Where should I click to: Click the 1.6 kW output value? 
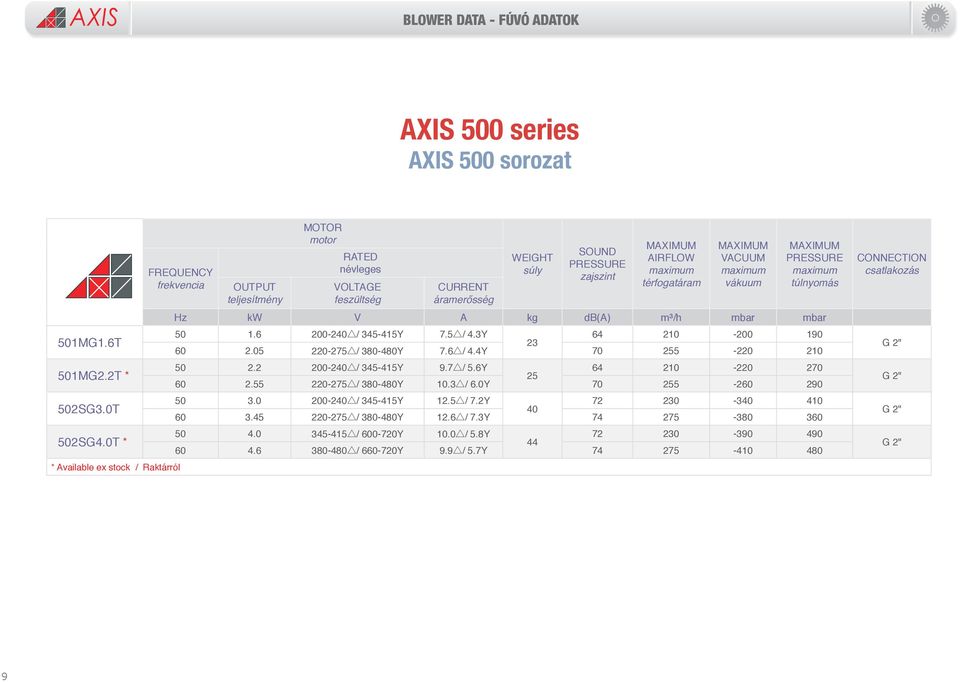[x=255, y=334]
